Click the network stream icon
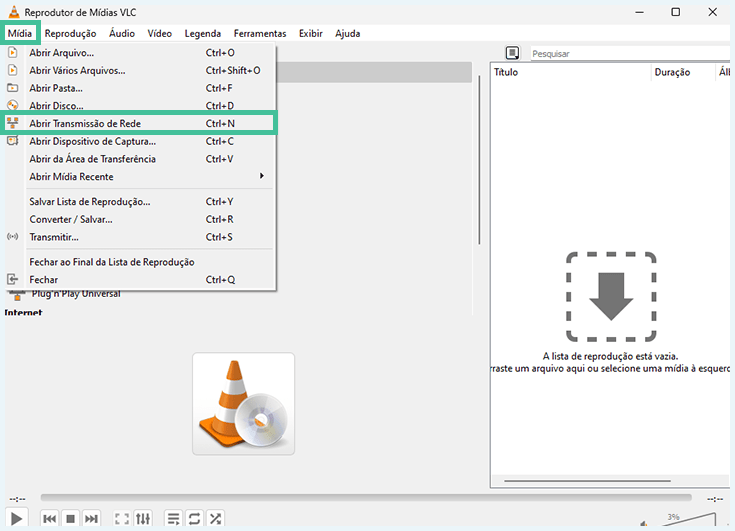 [x=13, y=123]
